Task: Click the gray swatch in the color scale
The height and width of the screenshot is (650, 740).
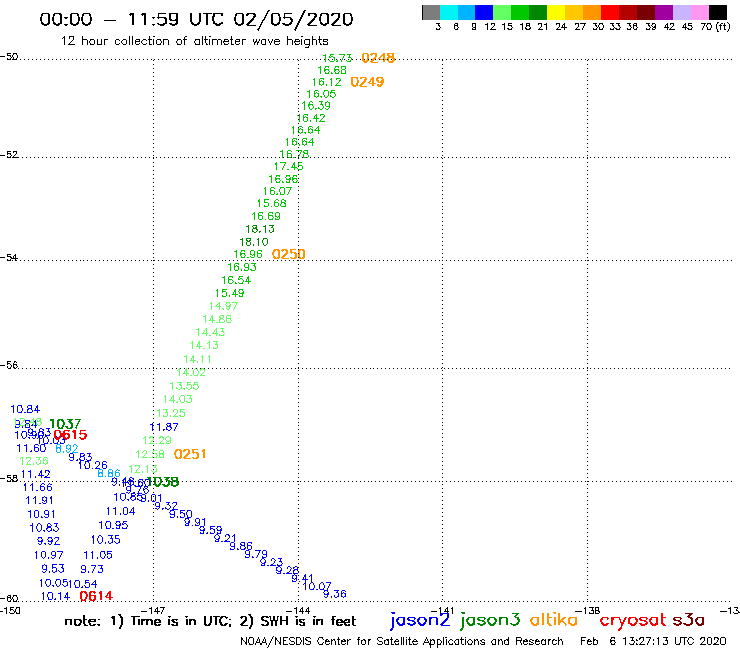Action: point(431,12)
